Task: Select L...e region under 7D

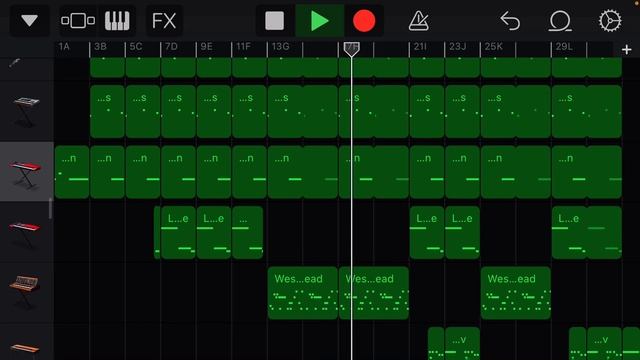Action: 178,233
